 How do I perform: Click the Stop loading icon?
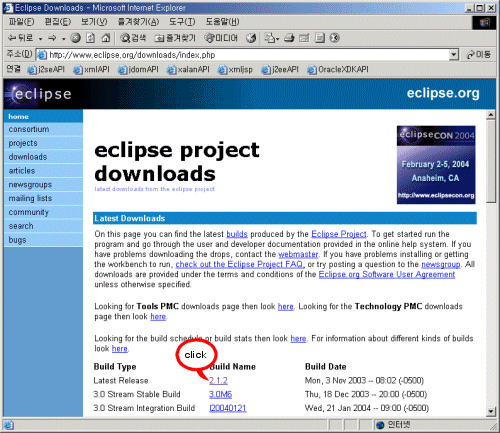point(76,38)
